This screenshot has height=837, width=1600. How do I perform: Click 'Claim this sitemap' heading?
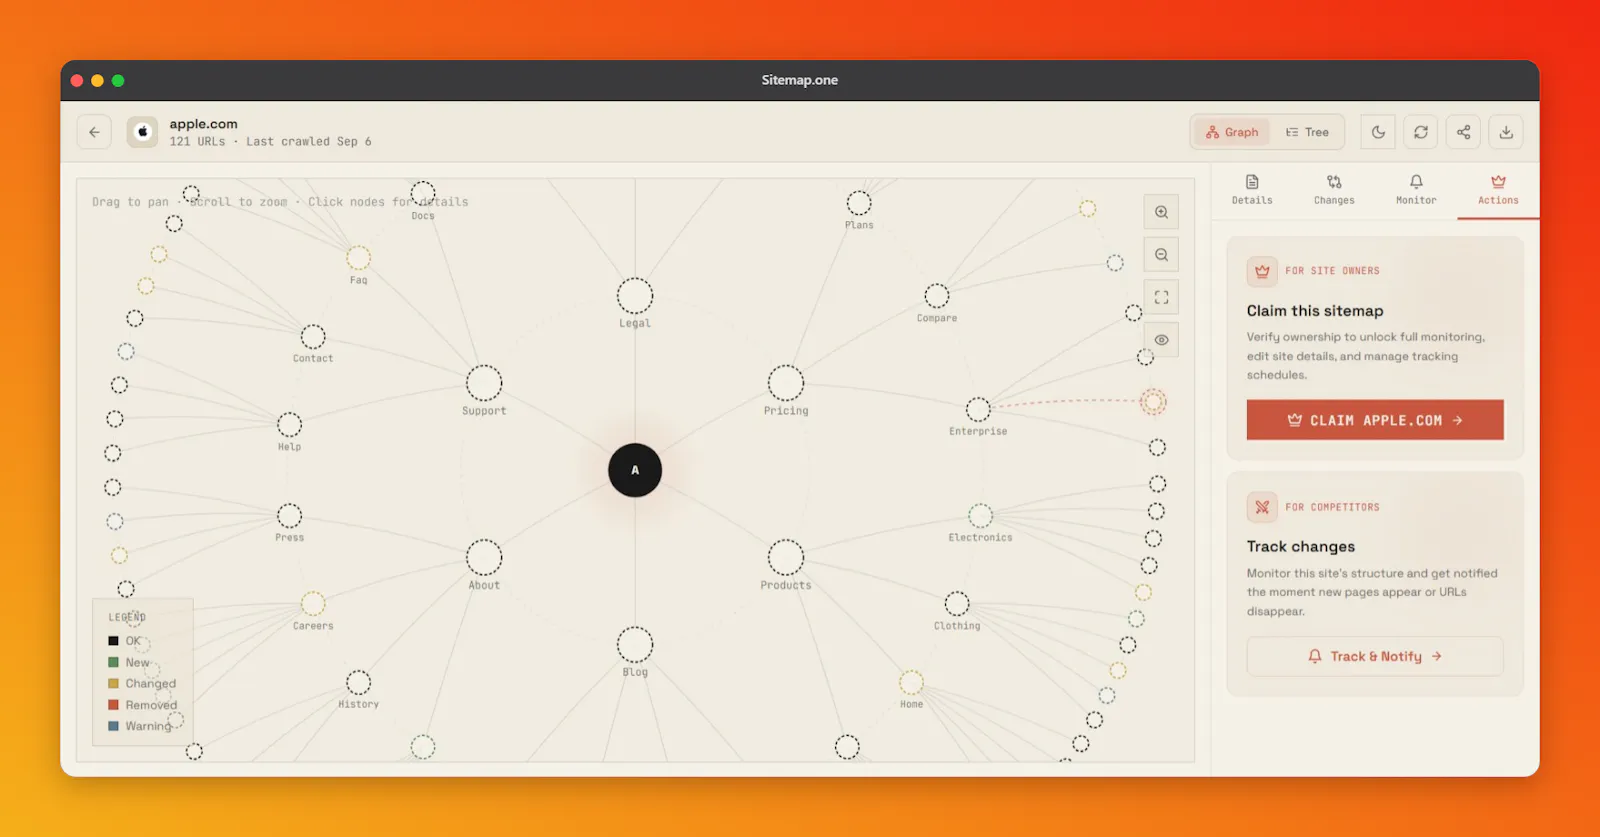pos(1315,311)
